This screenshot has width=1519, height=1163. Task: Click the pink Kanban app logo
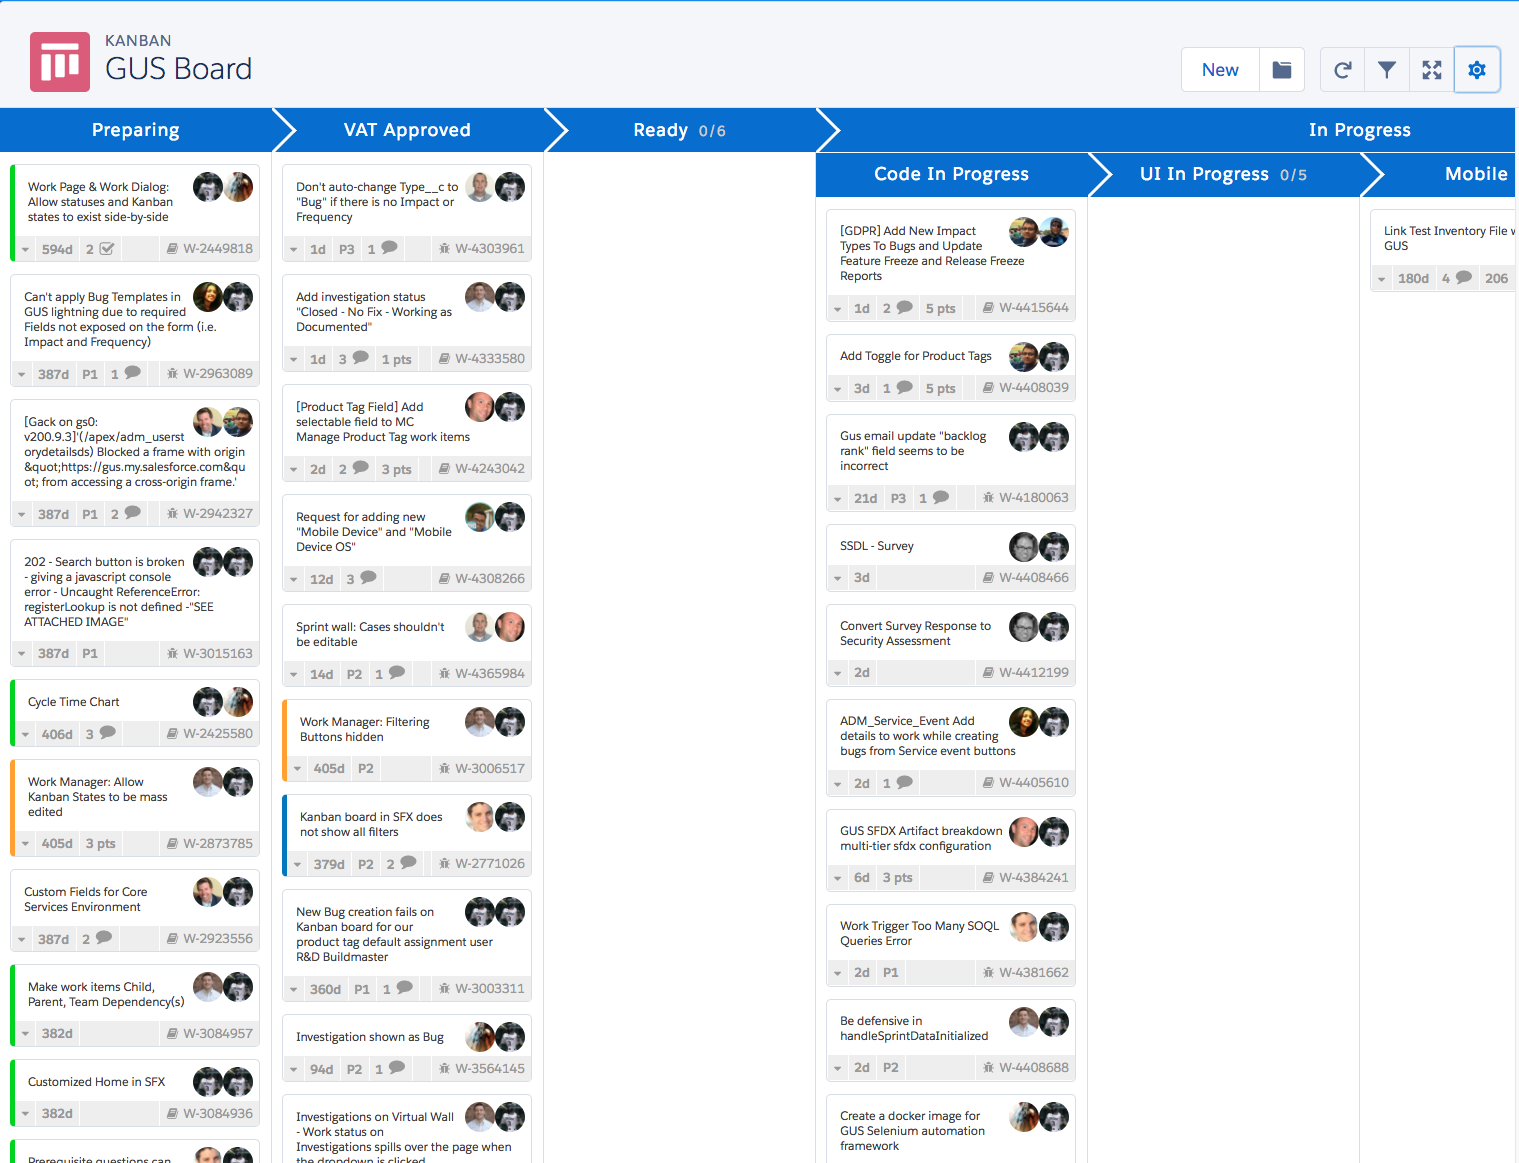coord(60,62)
